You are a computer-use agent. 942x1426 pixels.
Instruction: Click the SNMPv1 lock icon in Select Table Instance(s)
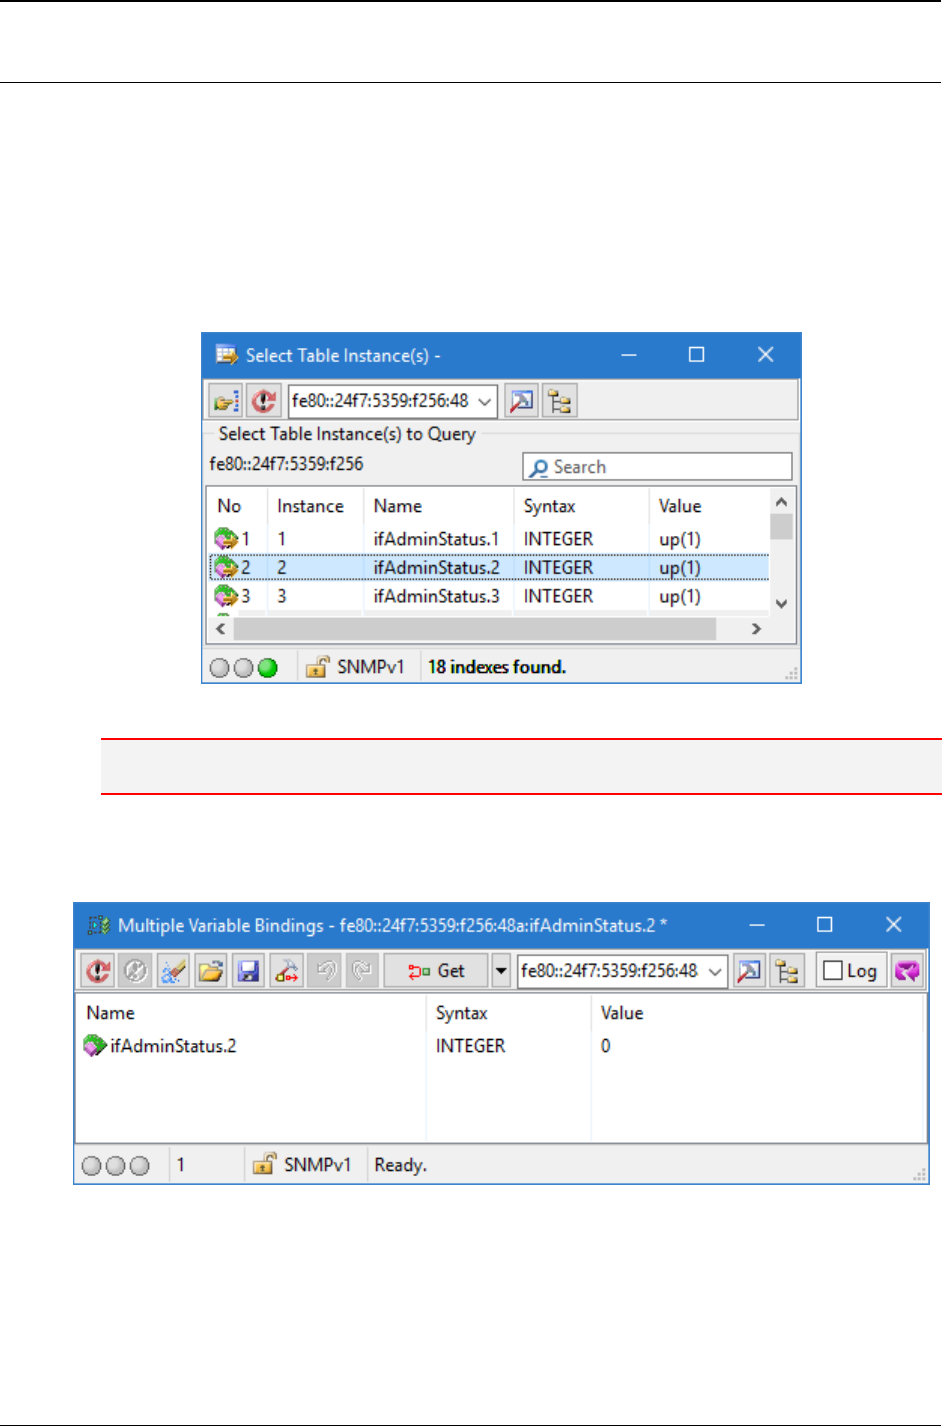tap(317, 667)
